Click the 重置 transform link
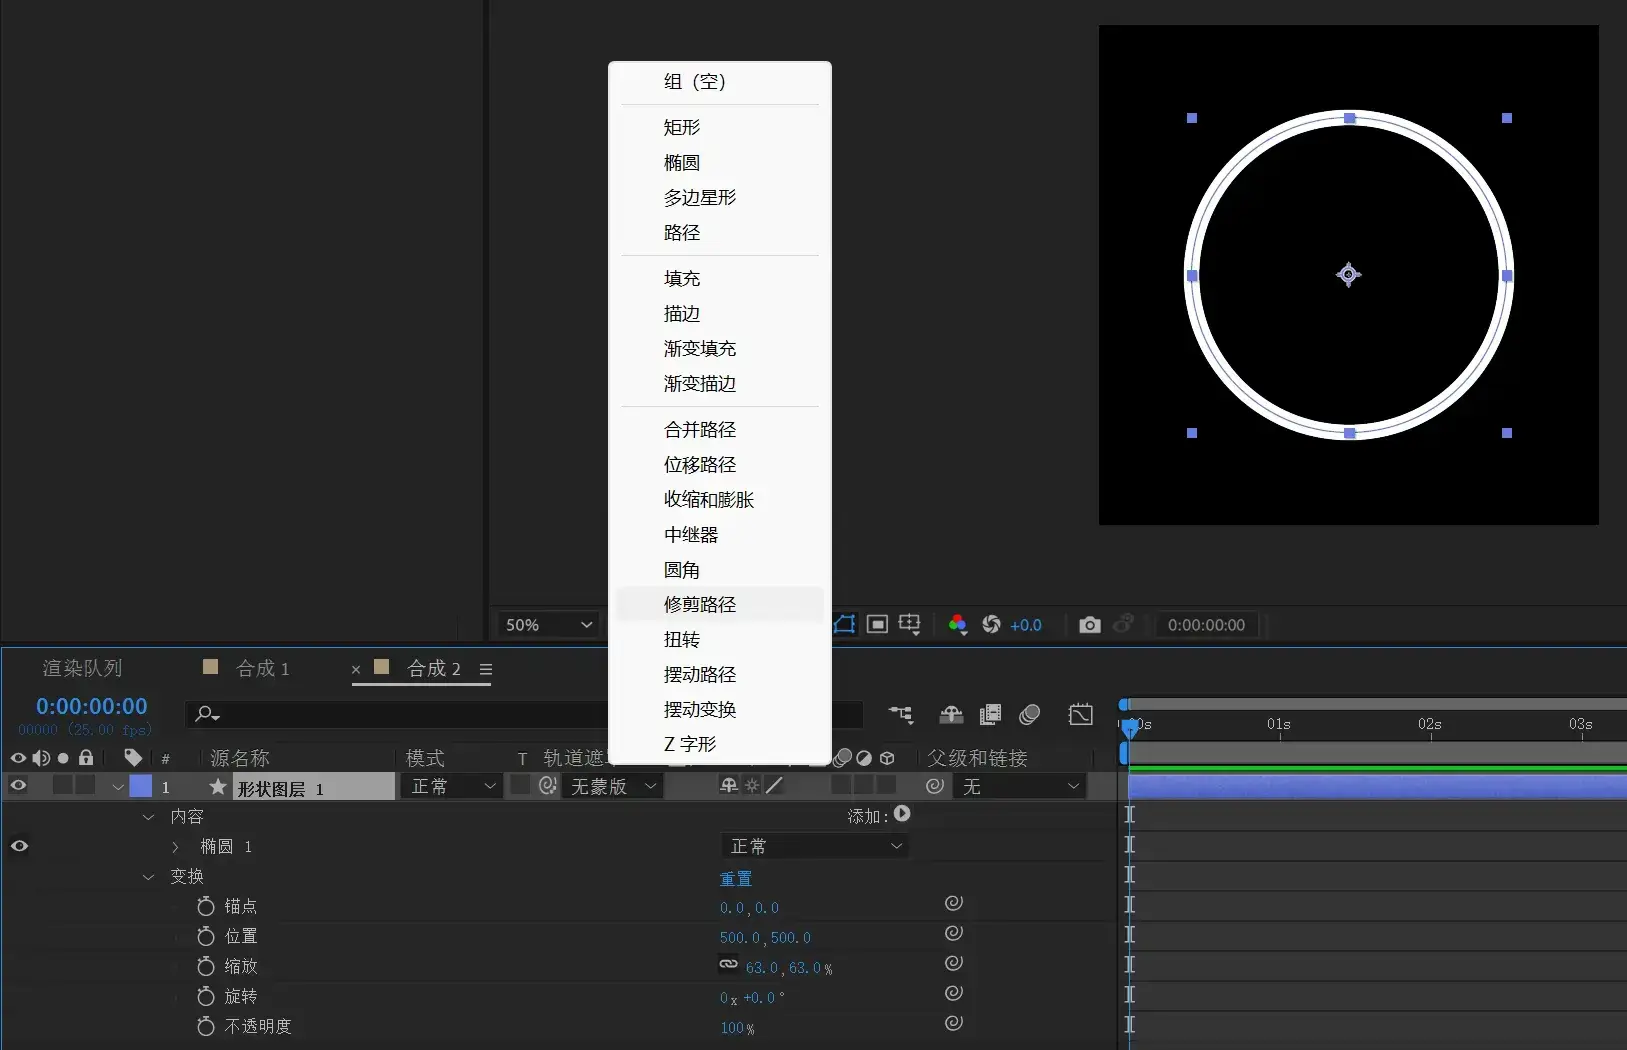Image resolution: width=1627 pixels, height=1050 pixels. [736, 878]
